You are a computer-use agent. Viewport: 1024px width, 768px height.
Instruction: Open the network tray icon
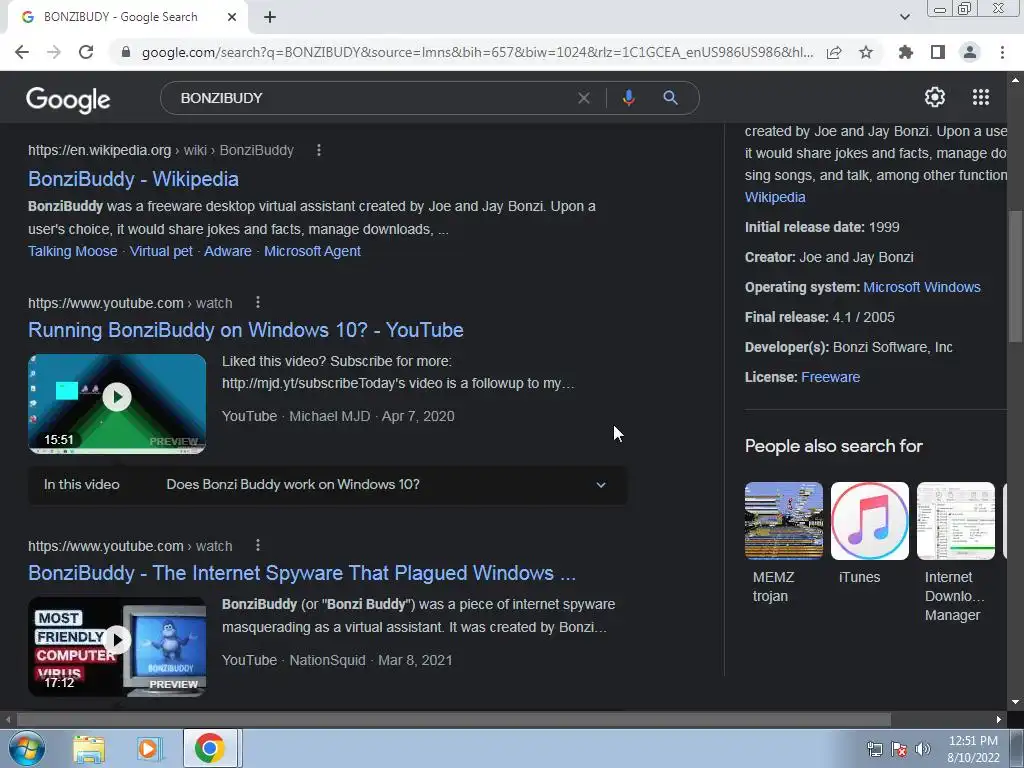[874, 749]
